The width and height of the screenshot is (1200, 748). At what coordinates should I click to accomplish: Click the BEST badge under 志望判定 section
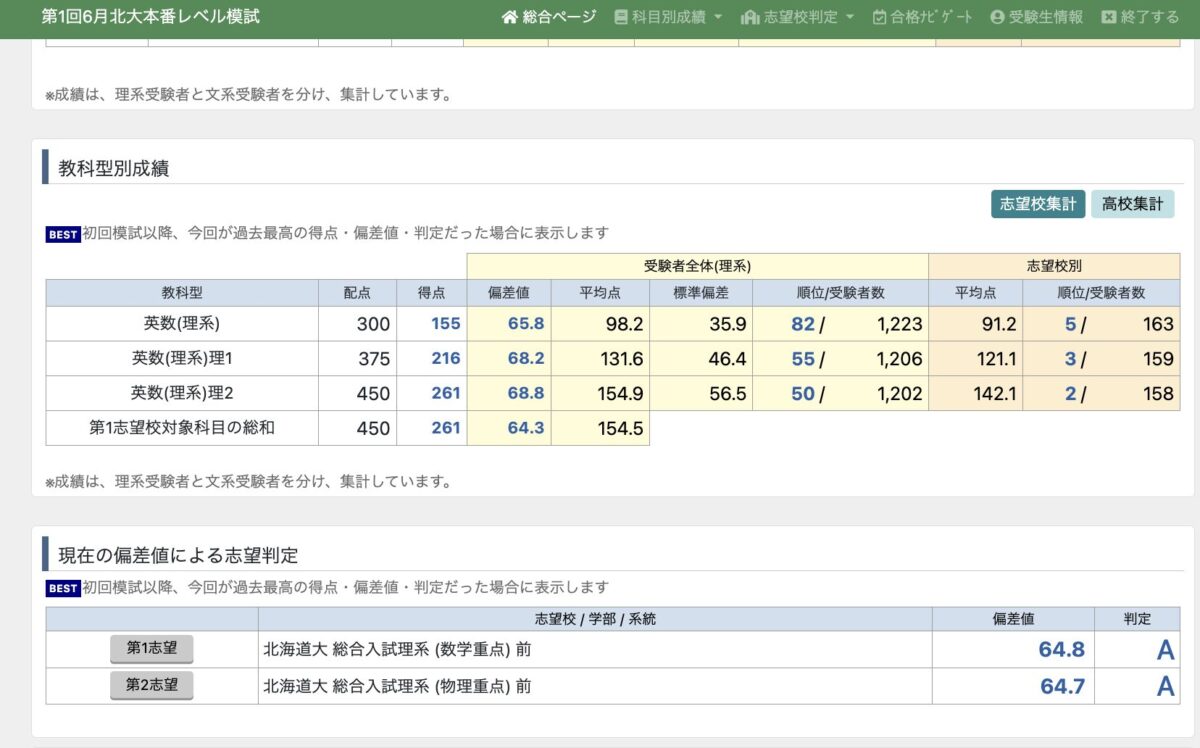[63, 588]
